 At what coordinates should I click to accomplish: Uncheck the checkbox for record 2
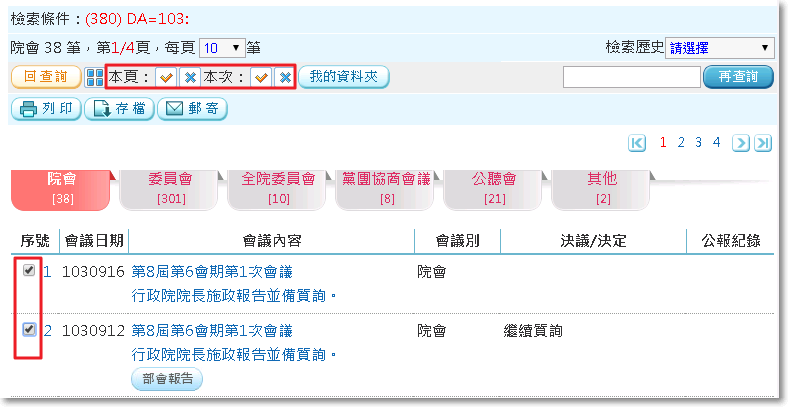point(29,329)
